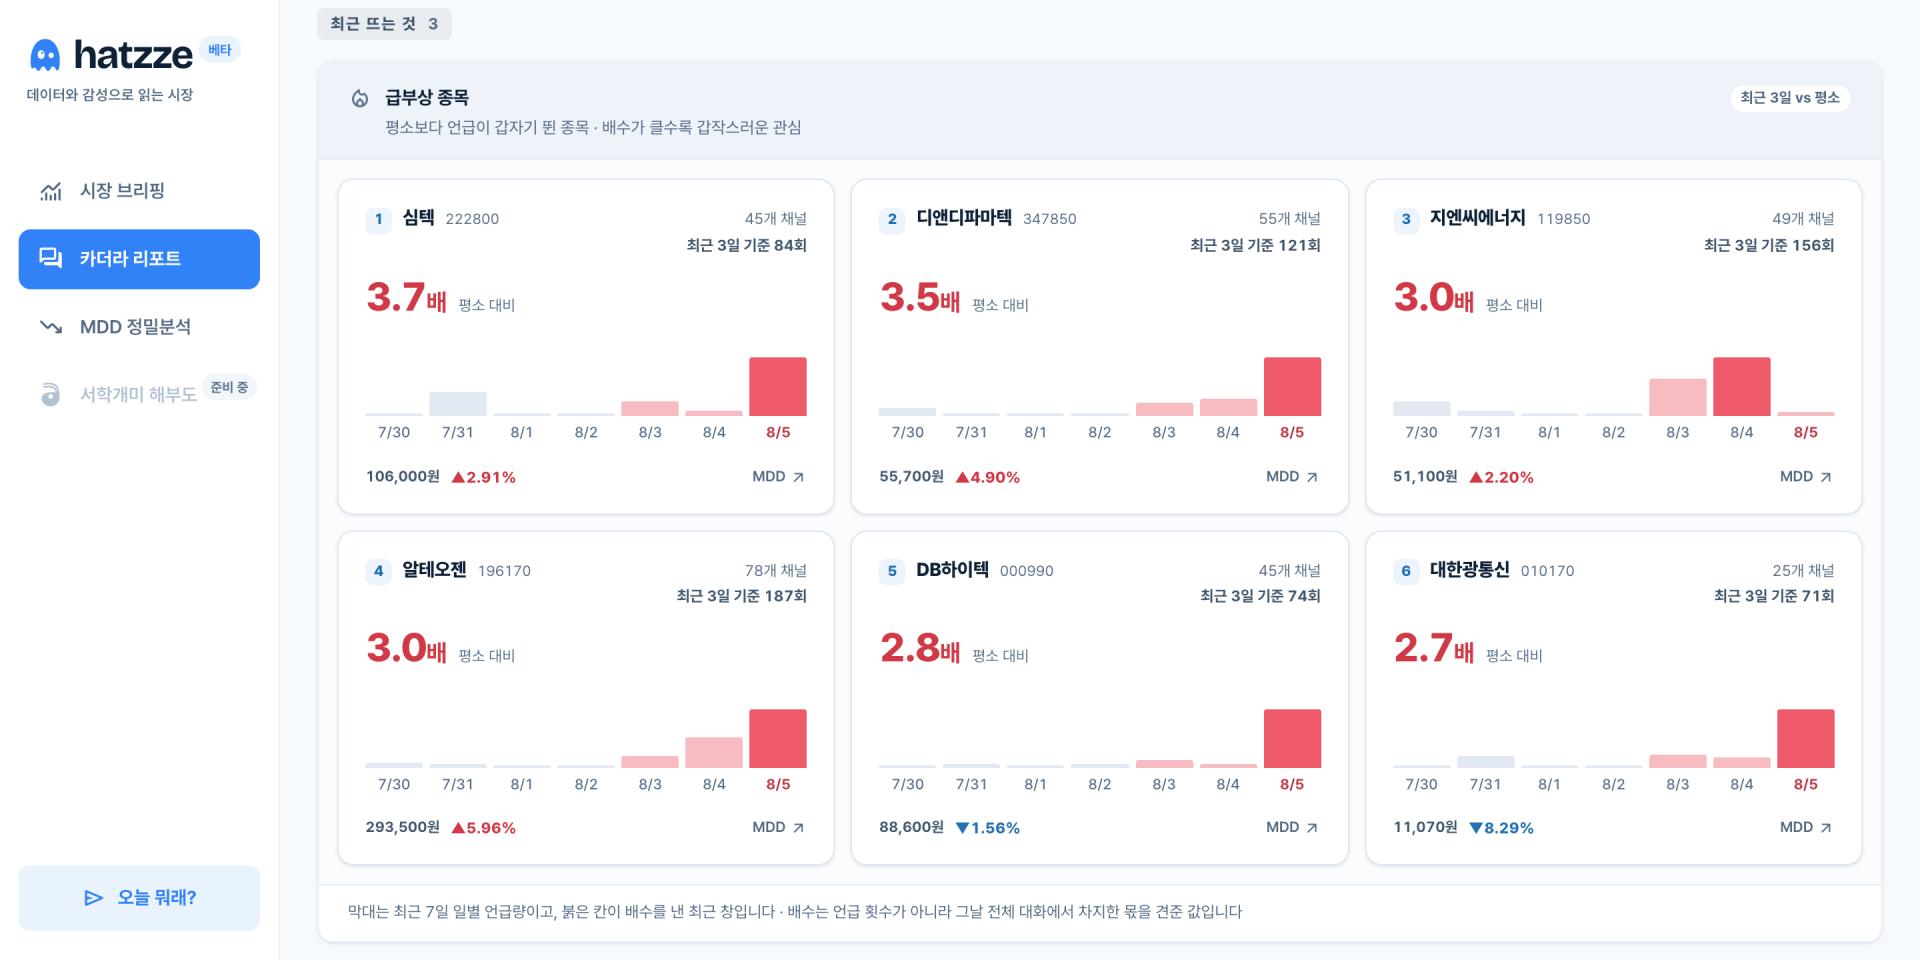
Task: Click the 7/31 bar in 심텍 chart
Action: [458, 404]
